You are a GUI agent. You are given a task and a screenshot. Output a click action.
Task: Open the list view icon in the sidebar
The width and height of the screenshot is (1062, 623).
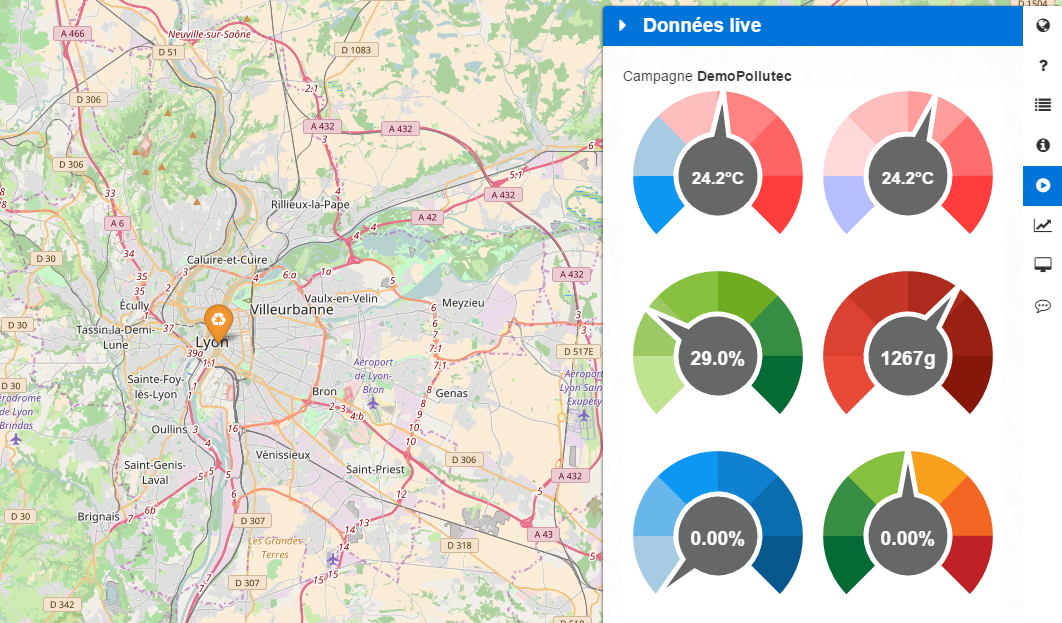[x=1042, y=105]
